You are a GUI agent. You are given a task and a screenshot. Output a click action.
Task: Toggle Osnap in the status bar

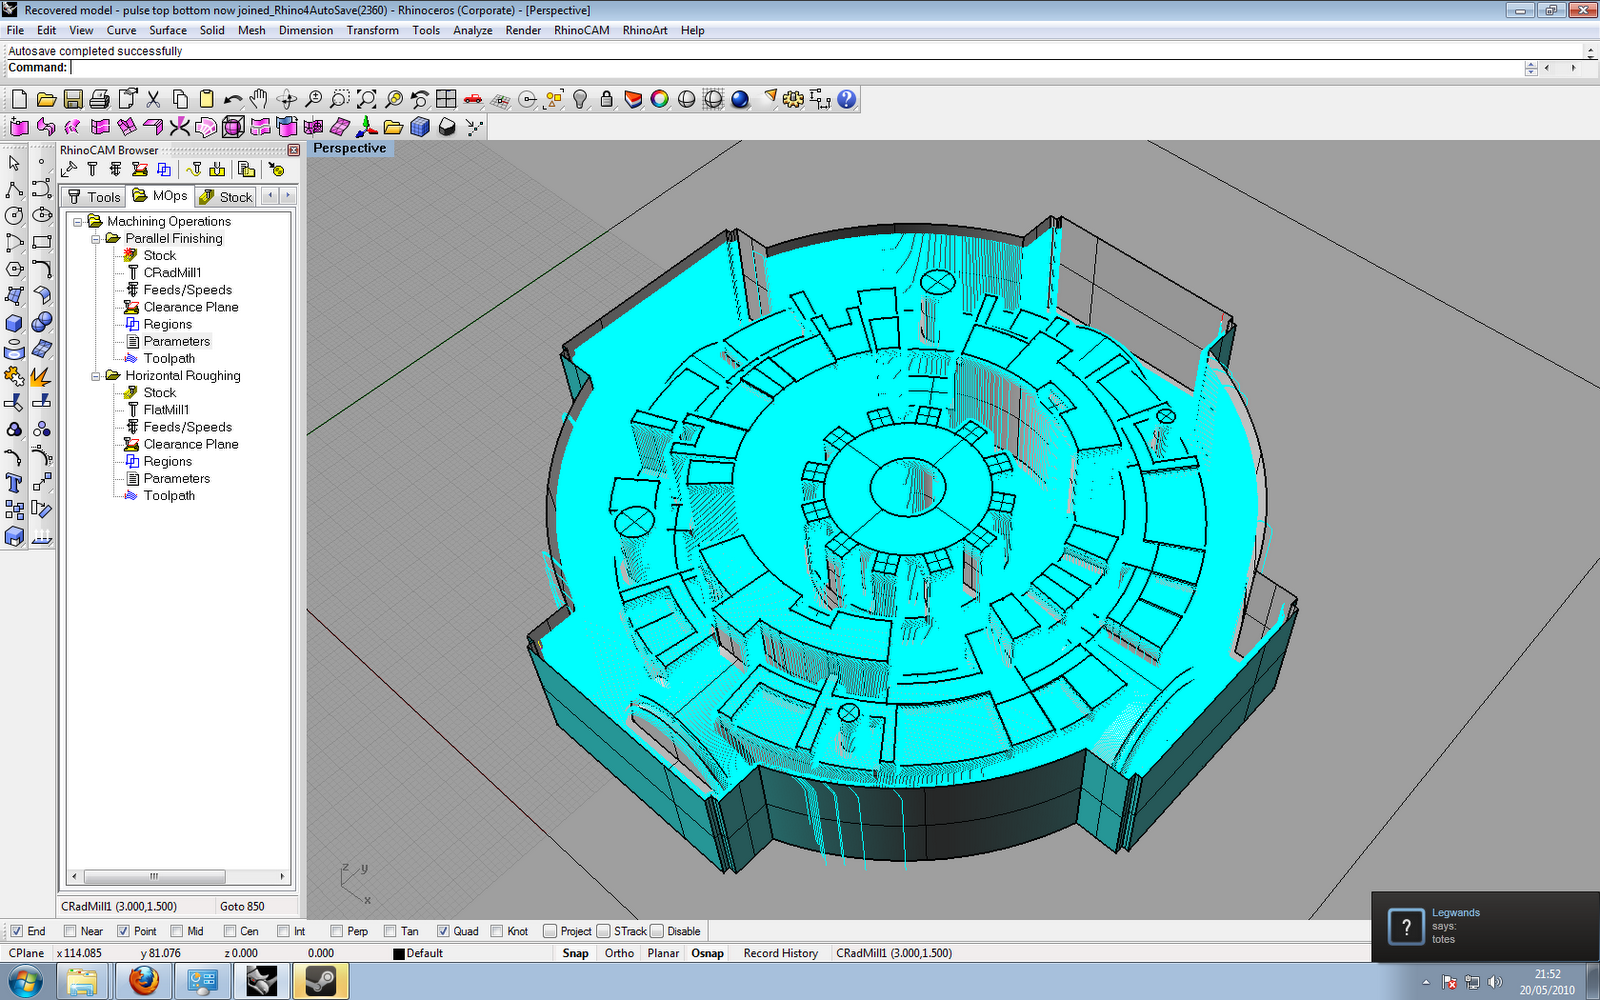707,953
